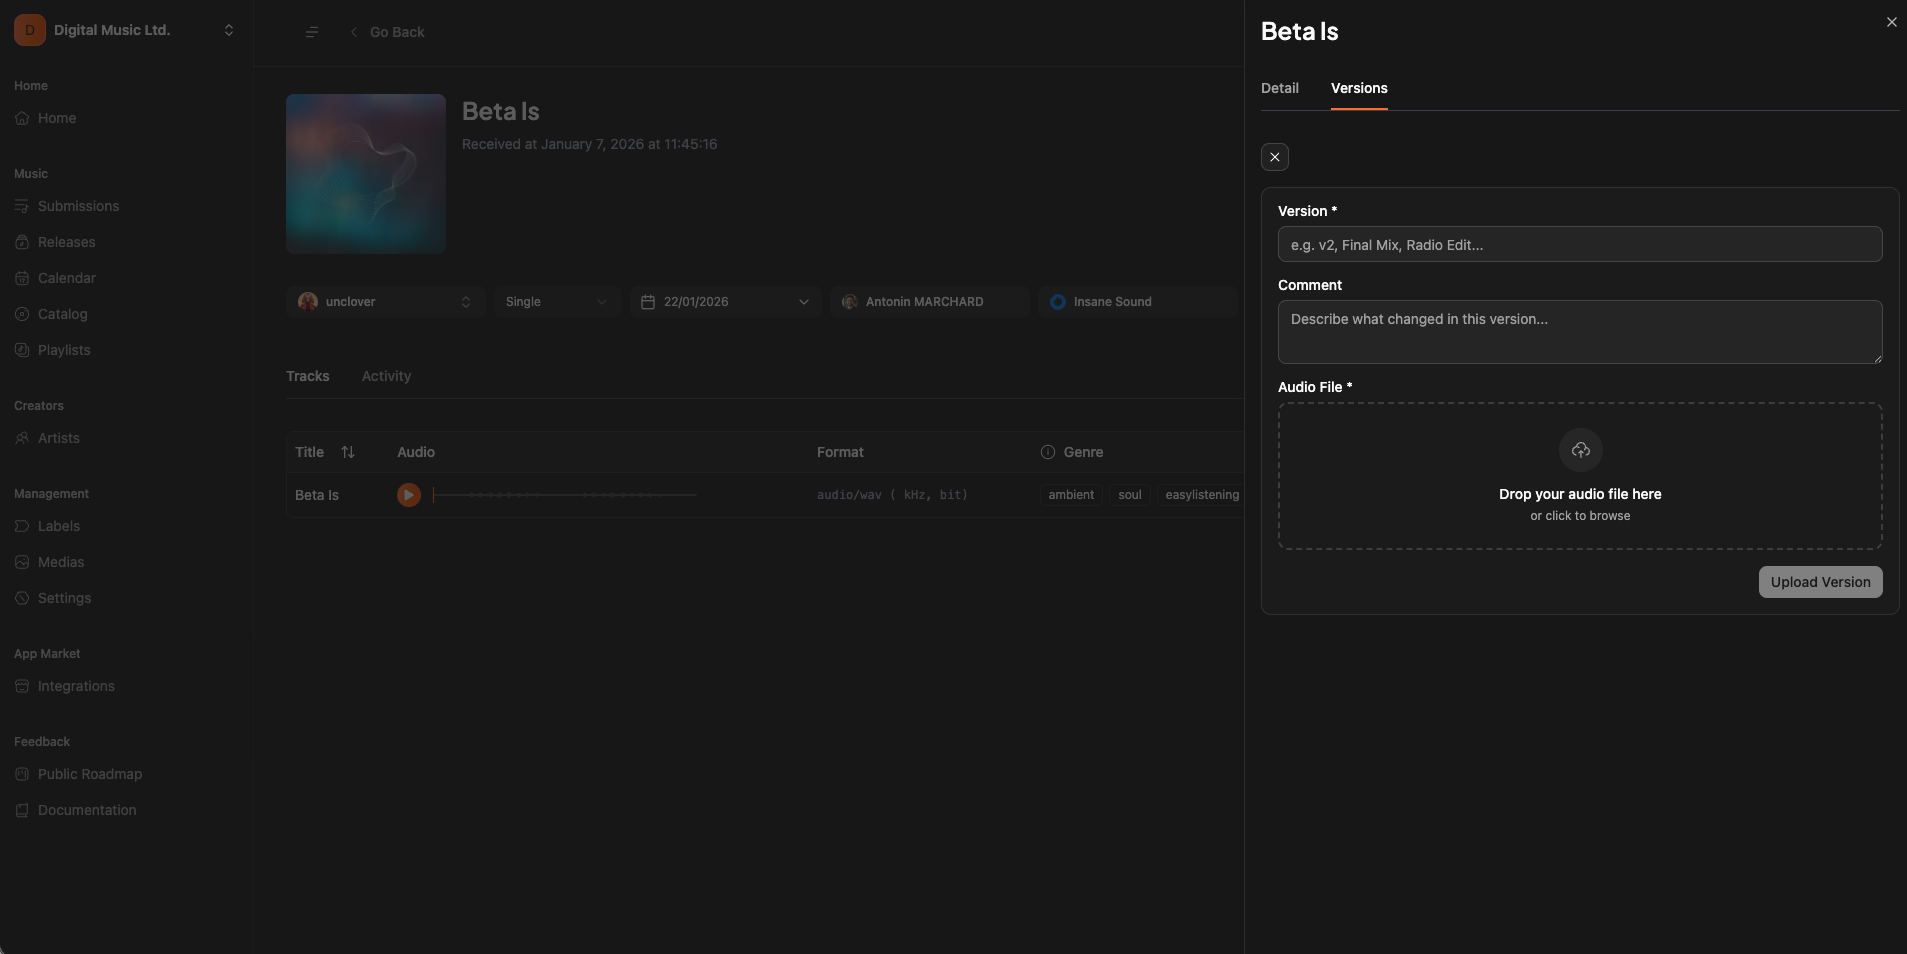This screenshot has width=1907, height=954.
Task: Click Antonin MARCHARD avatar icon
Action: 850,302
